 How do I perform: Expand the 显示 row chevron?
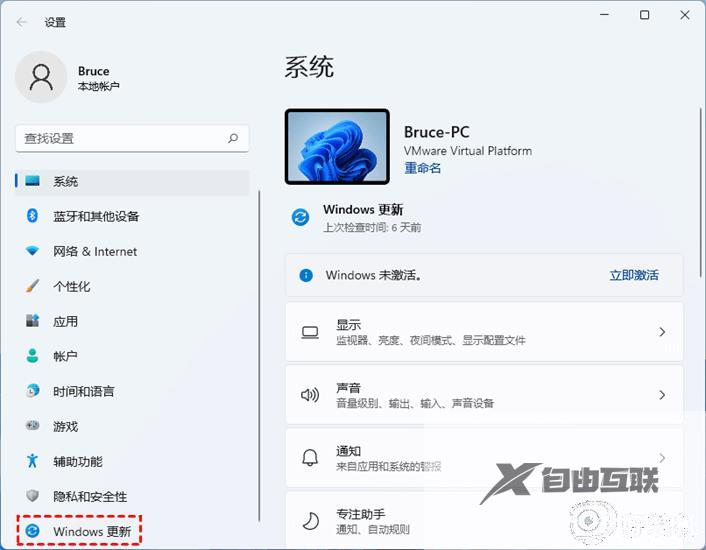coord(662,332)
